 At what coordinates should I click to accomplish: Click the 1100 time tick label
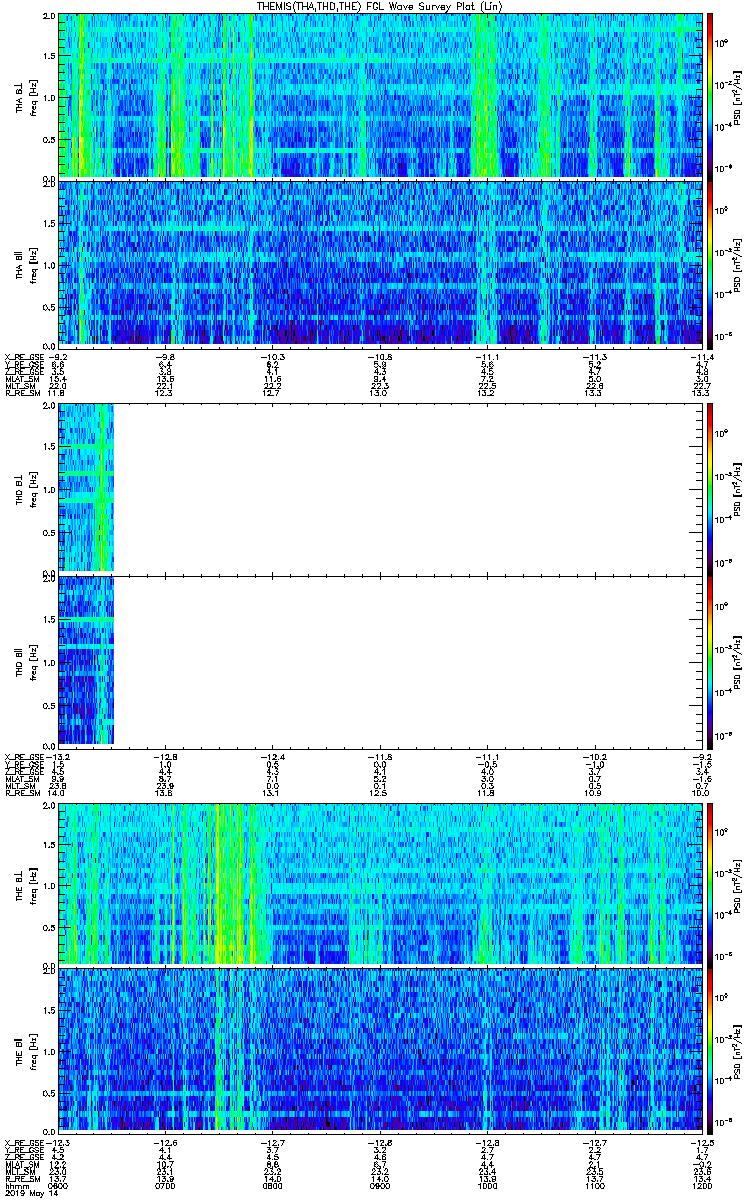594,1186
